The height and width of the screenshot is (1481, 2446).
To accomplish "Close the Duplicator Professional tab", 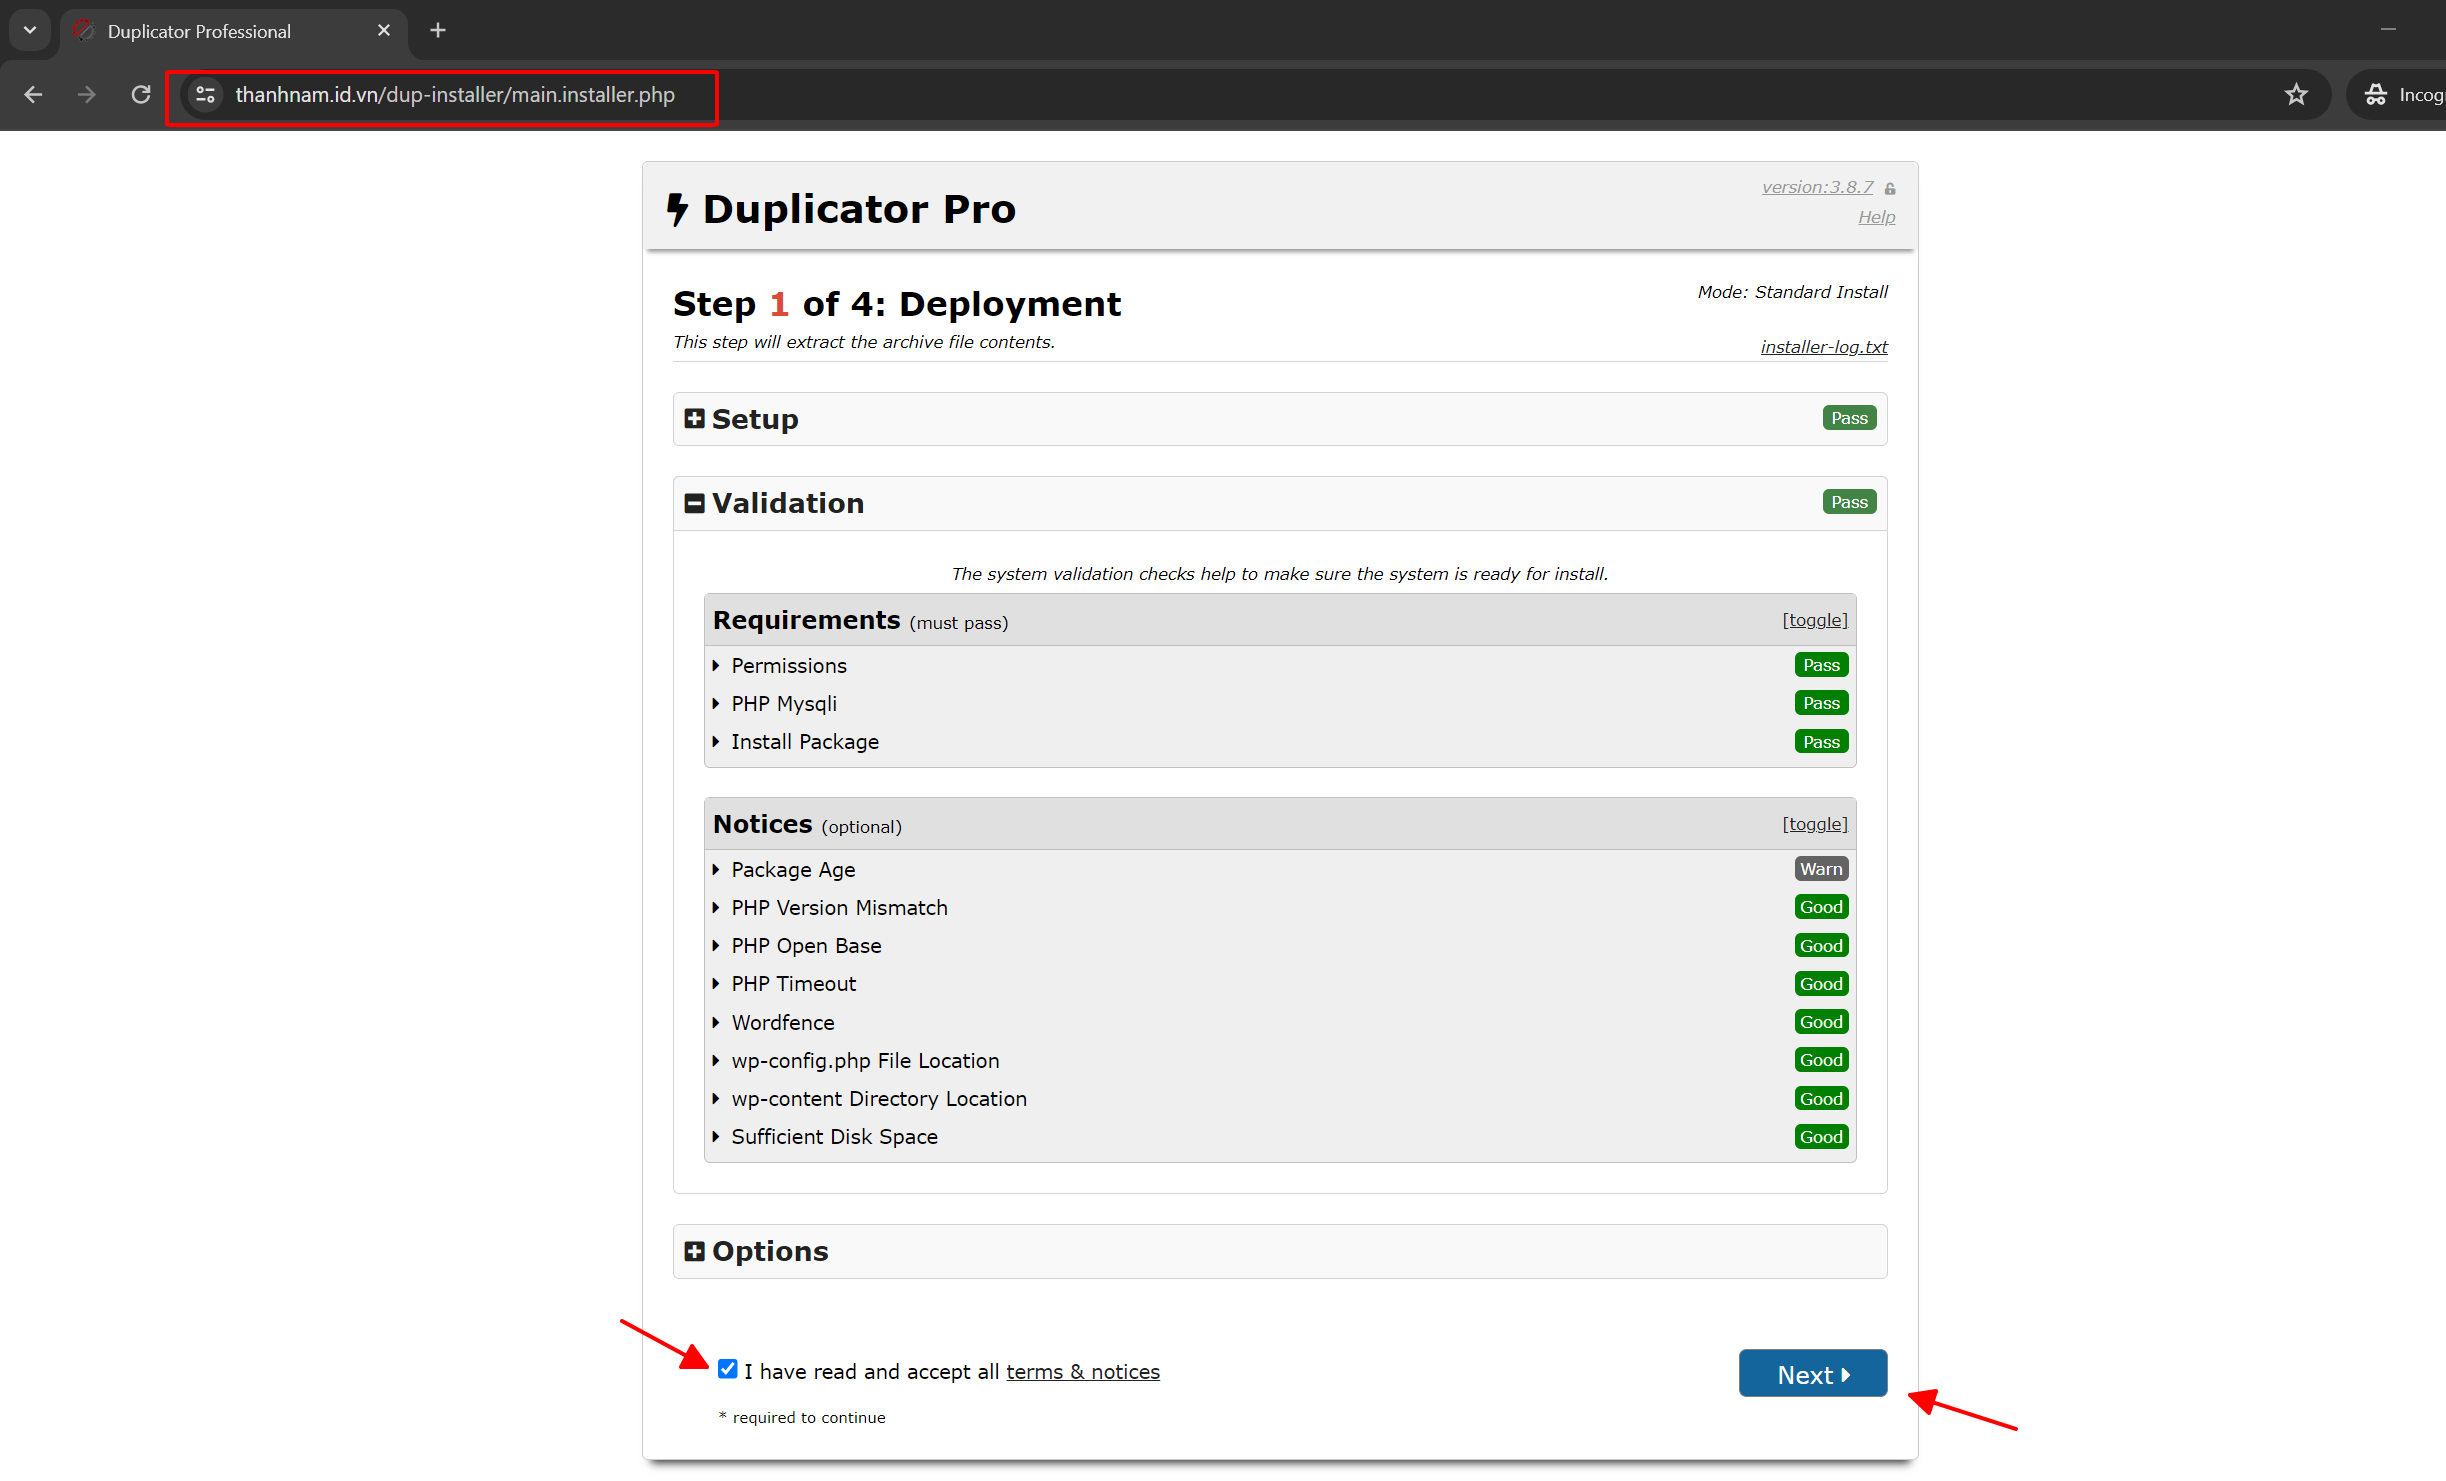I will point(384,30).
